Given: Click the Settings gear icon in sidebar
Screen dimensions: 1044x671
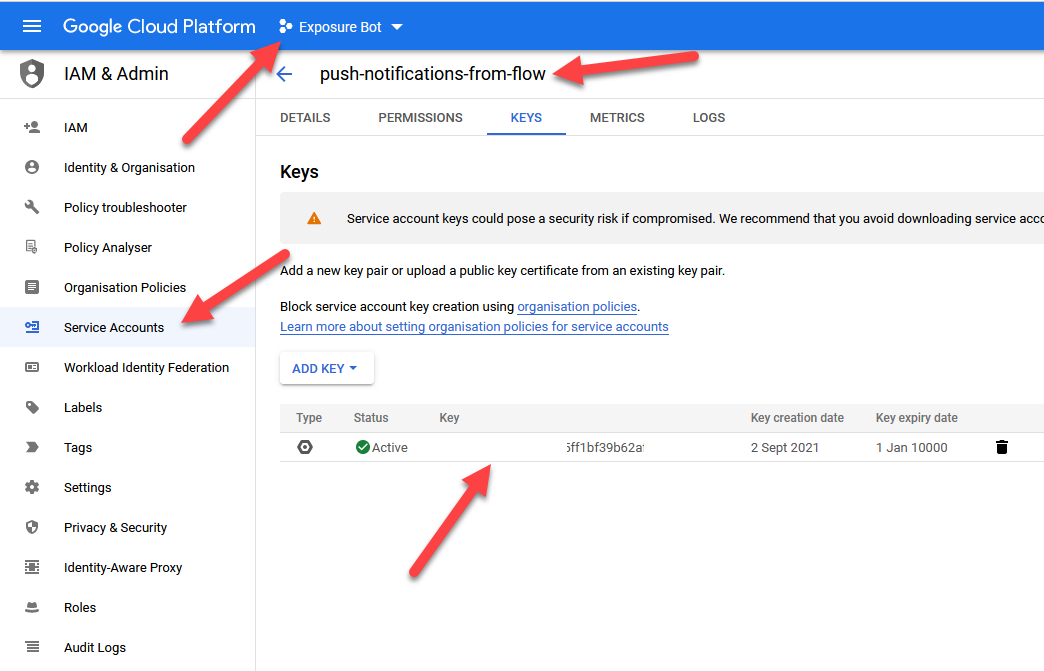Looking at the screenshot, I should pyautogui.click(x=32, y=487).
